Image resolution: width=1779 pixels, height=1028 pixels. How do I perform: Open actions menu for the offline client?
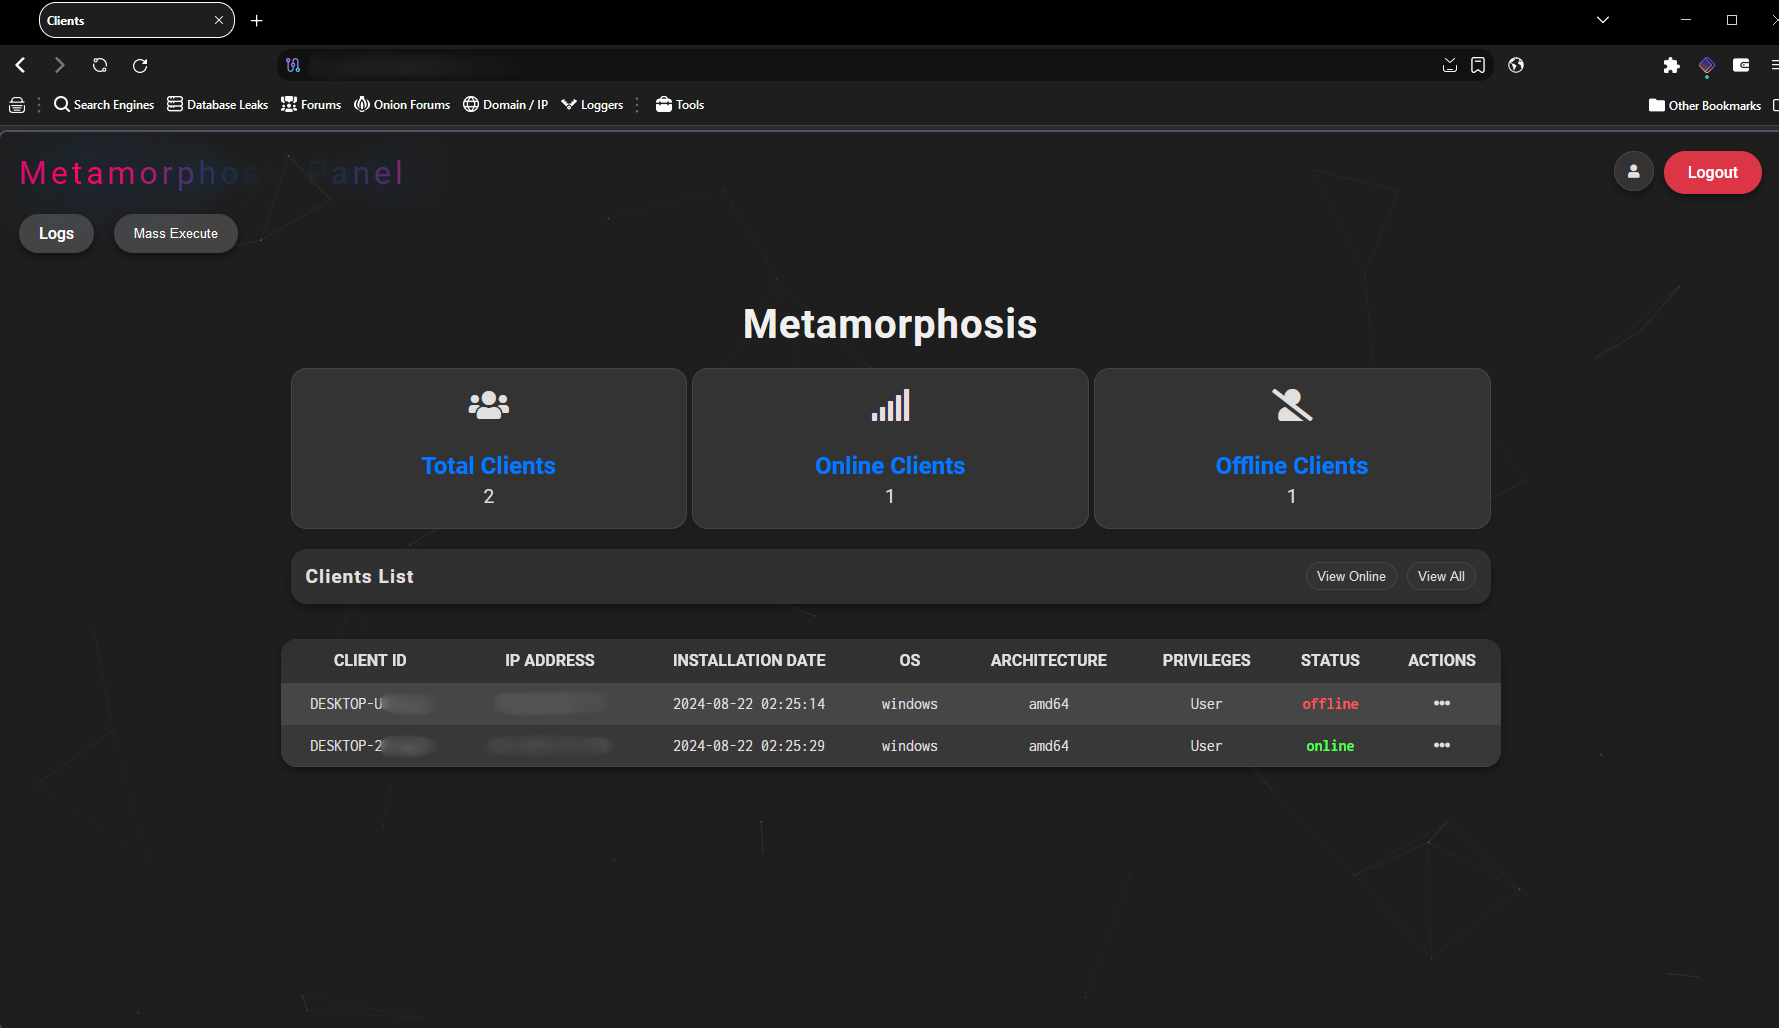1441,703
